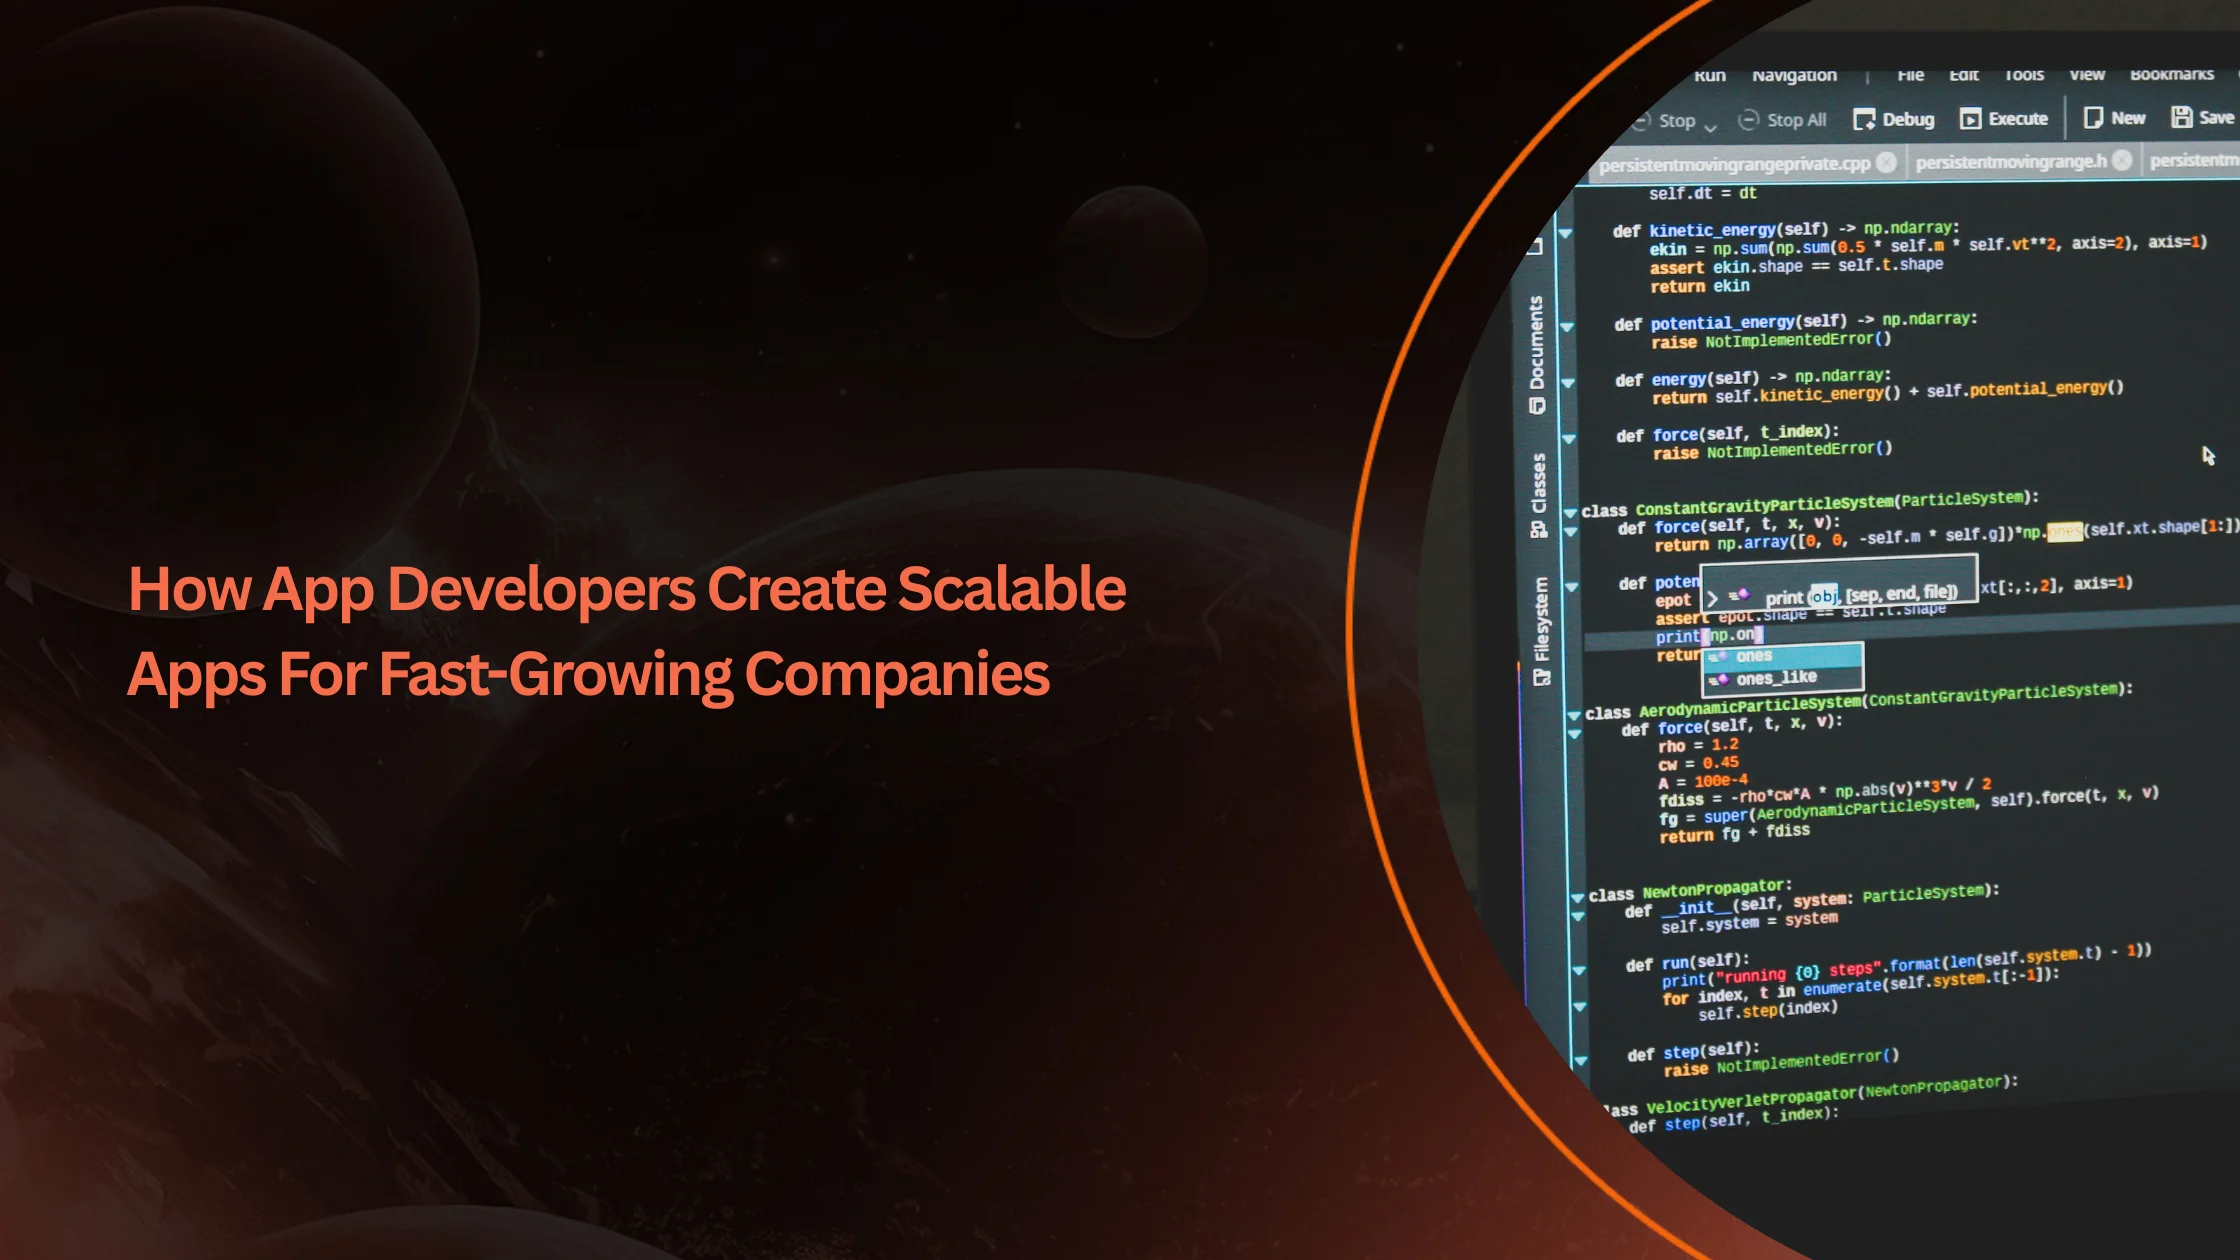Click the Stop All toolbar icon
This screenshot has width=2240, height=1260.
pyautogui.click(x=1748, y=121)
